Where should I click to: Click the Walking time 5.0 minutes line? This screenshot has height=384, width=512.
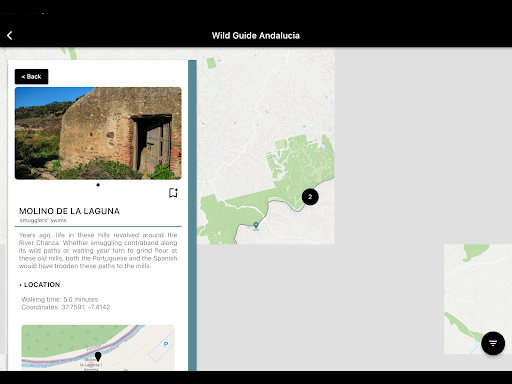(60, 299)
